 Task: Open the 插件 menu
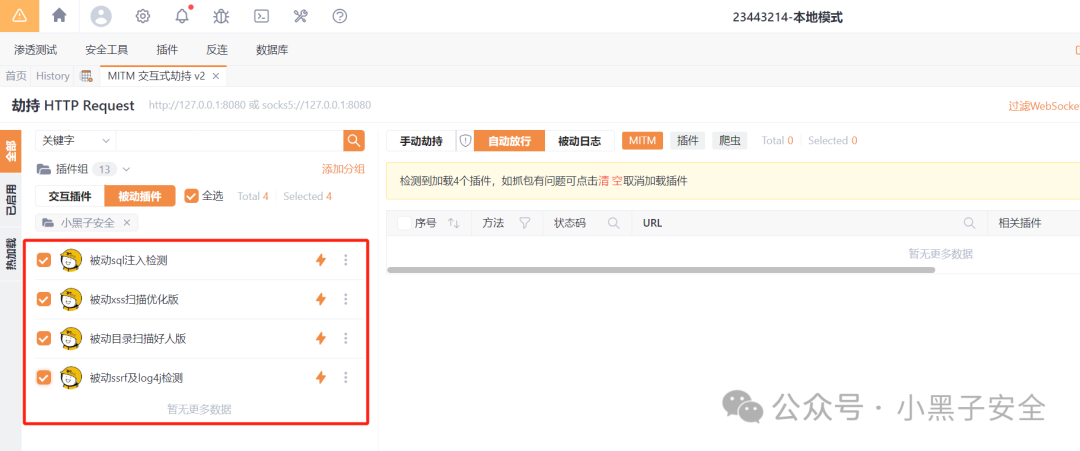click(167, 50)
